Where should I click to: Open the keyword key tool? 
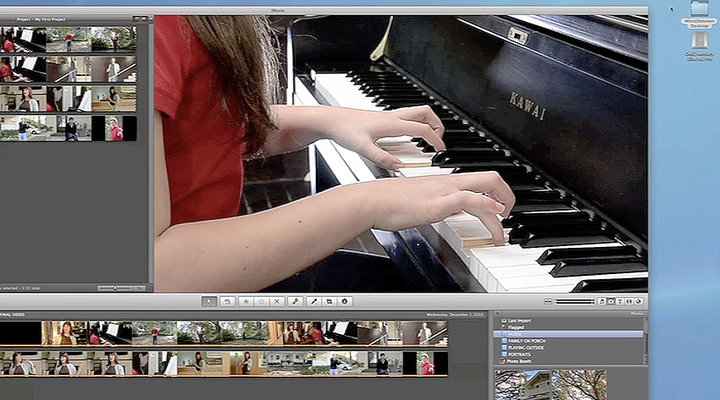click(x=295, y=301)
